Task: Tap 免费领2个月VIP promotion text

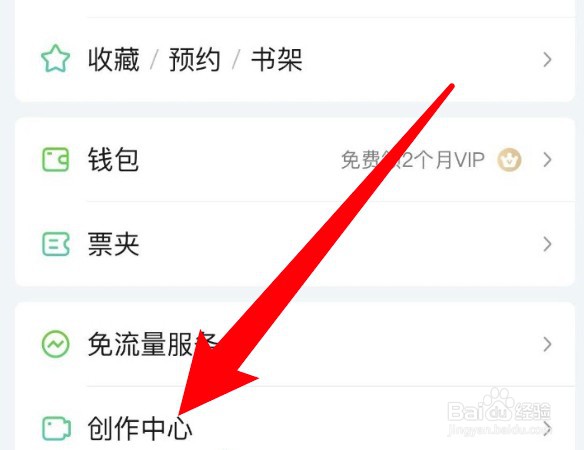Action: pyautogui.click(x=413, y=160)
